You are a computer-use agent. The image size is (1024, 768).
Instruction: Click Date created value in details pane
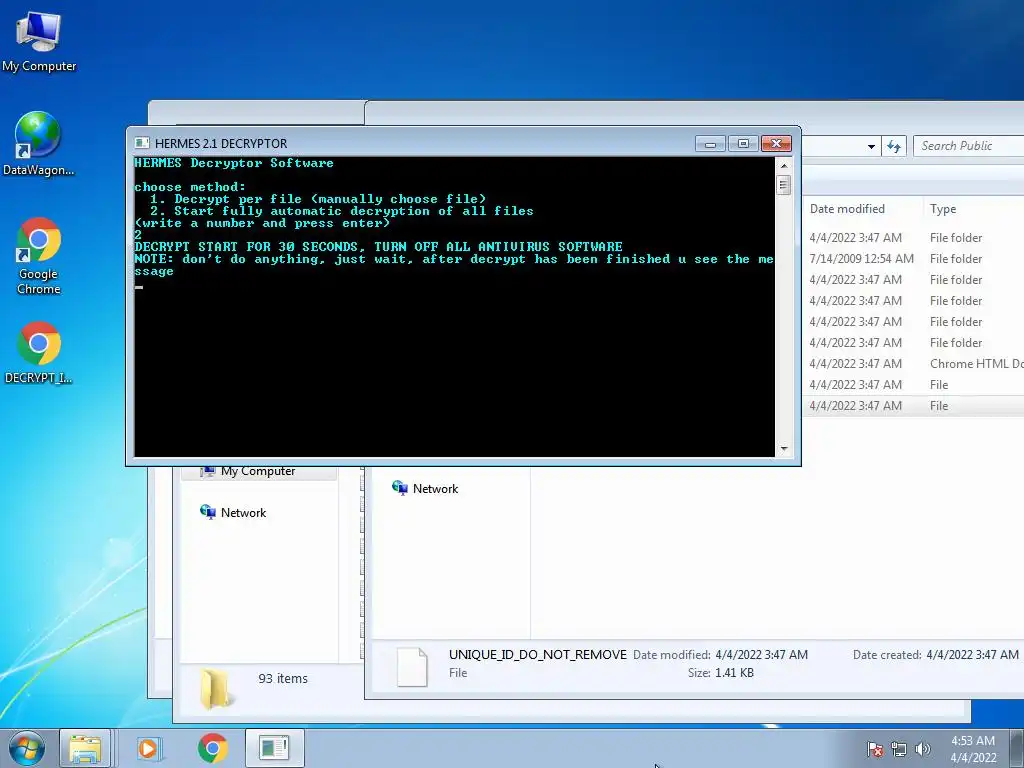972,654
